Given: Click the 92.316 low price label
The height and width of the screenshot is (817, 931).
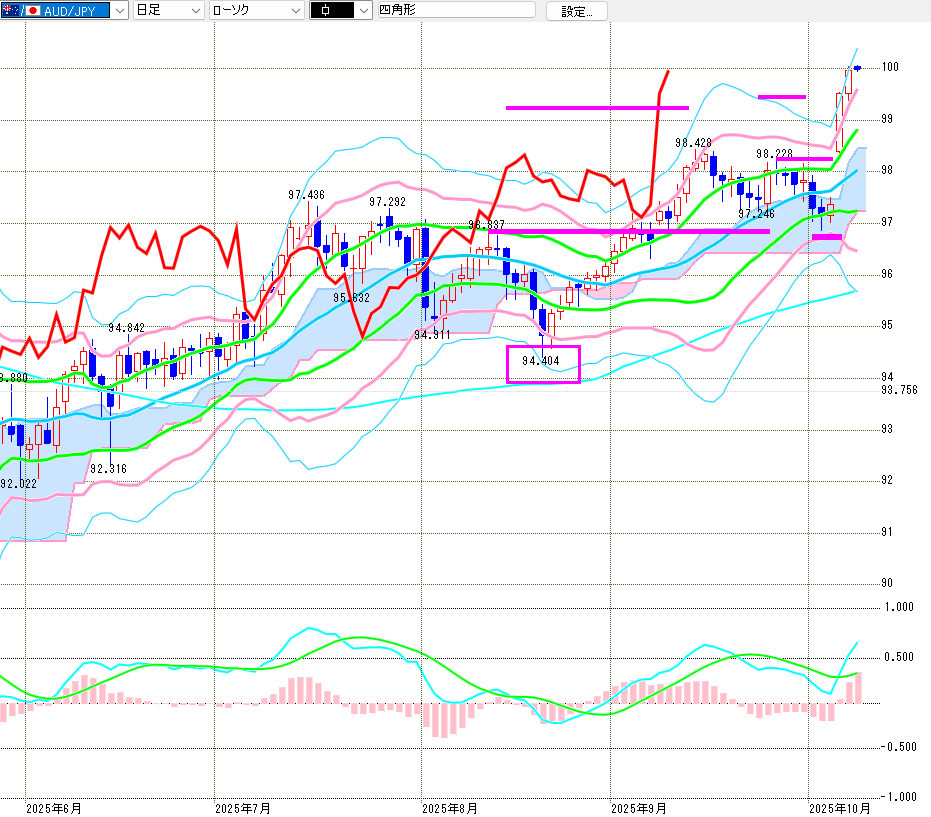Looking at the screenshot, I should point(108,468).
